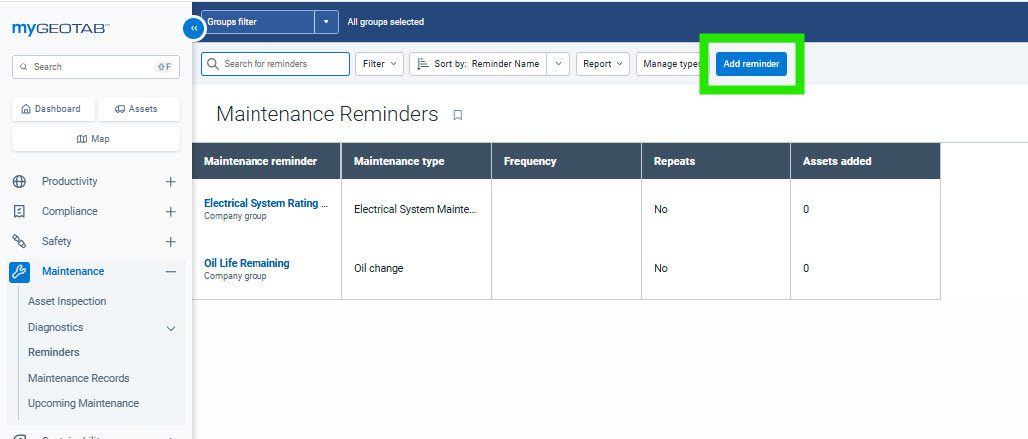This screenshot has width=1028, height=439.
Task: Click the MyGeotab logo
Action: click(x=61, y=29)
